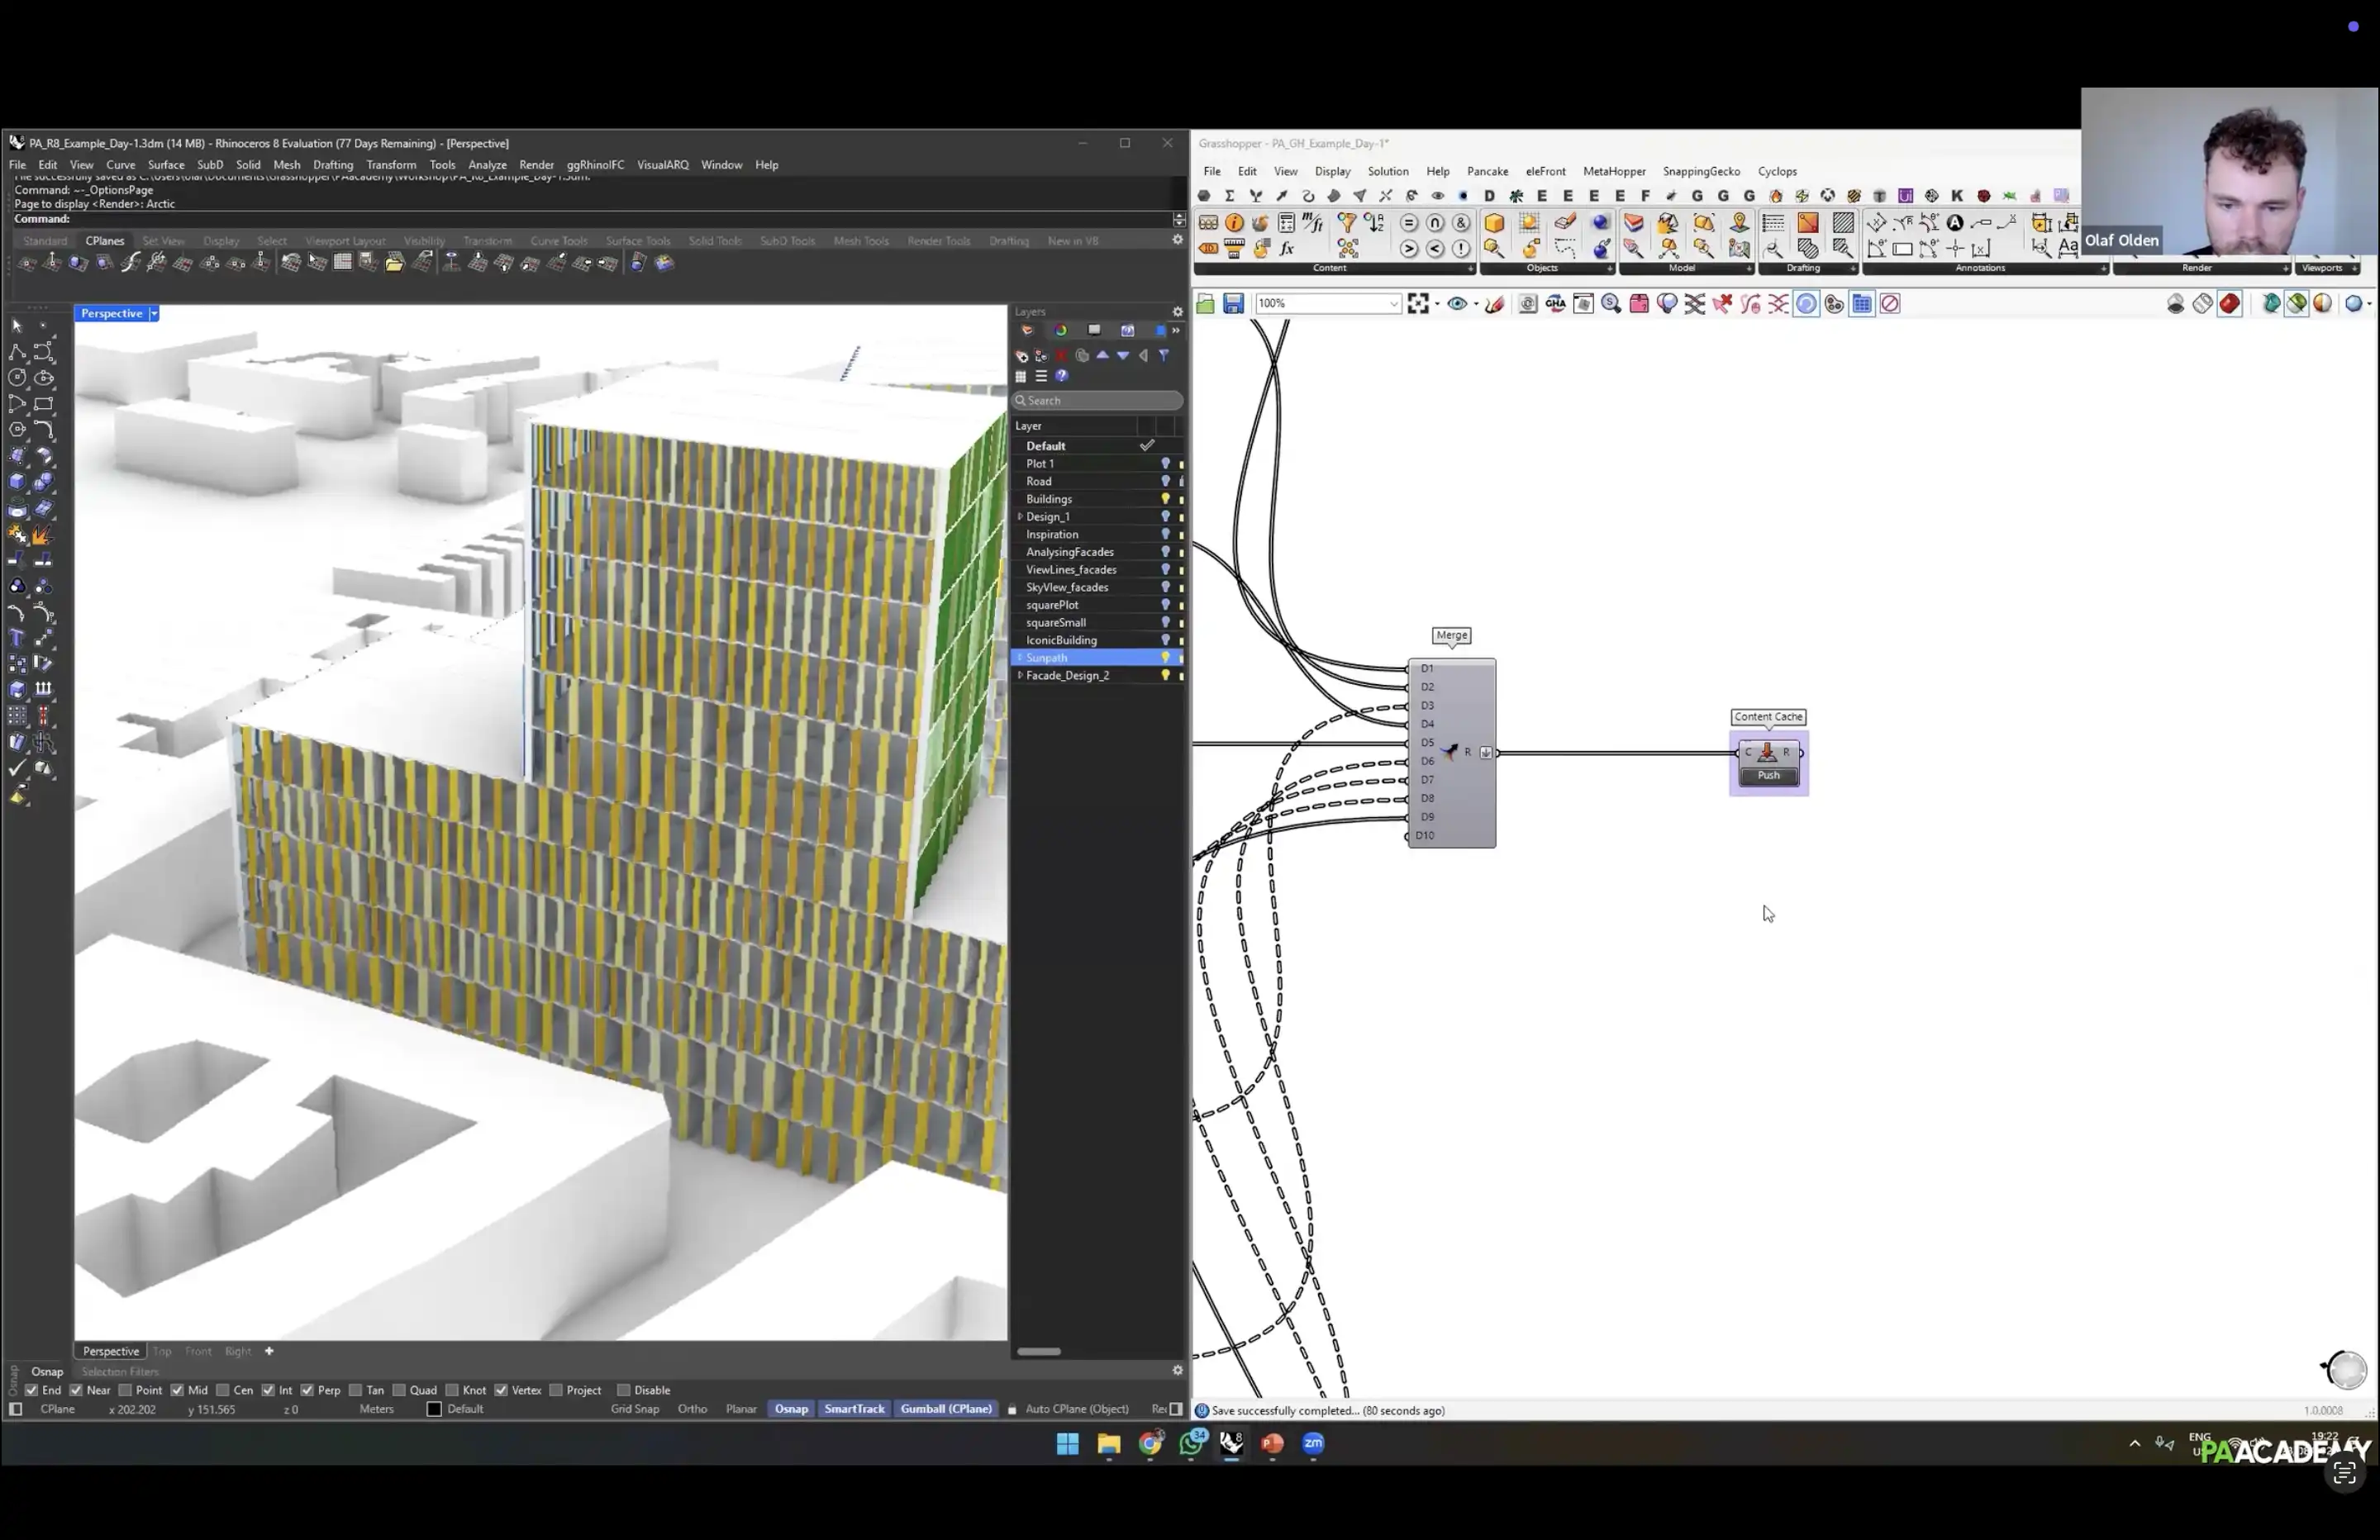Toggle the End osnap checkbox
Viewport: 2380px width, 1540px height.
31,1391
